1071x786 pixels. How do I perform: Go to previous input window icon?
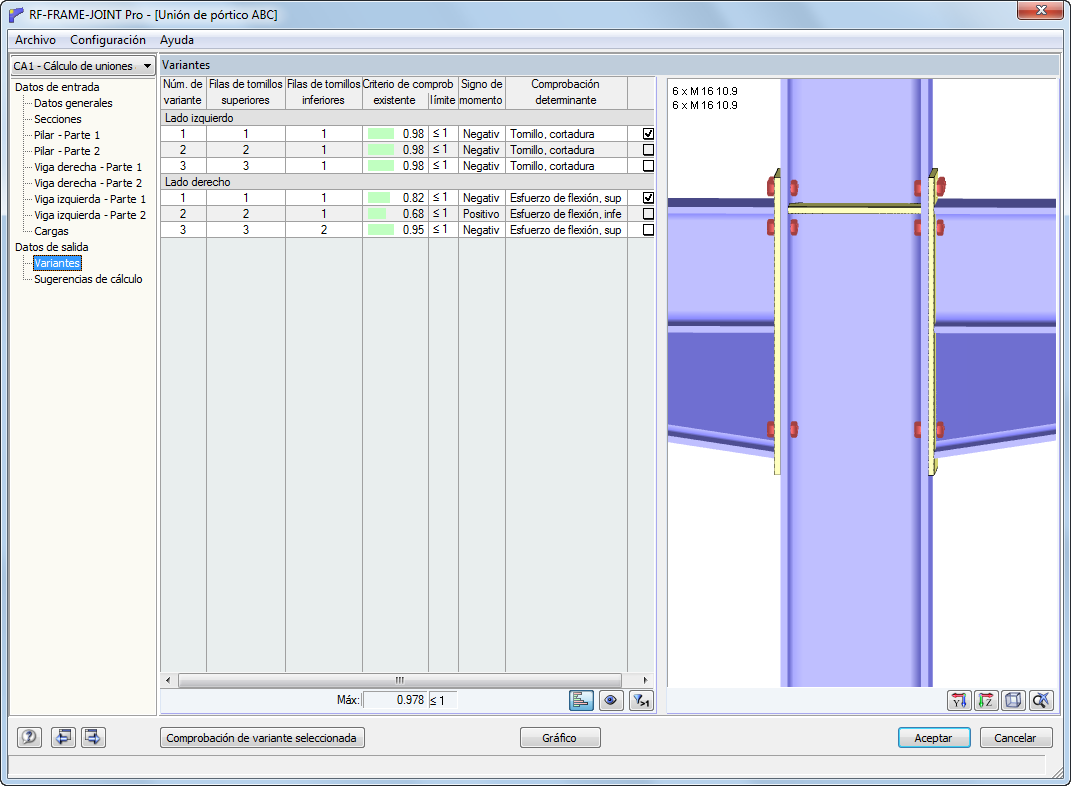tap(63, 737)
